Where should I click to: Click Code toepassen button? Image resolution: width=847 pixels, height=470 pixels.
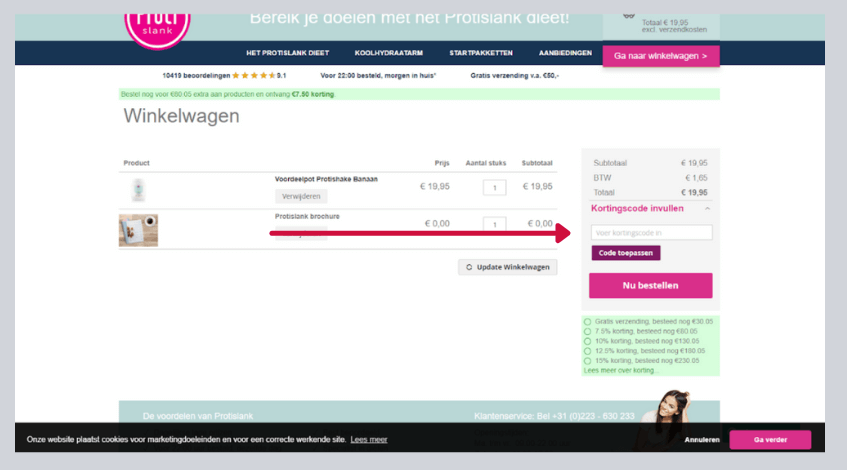click(x=626, y=253)
